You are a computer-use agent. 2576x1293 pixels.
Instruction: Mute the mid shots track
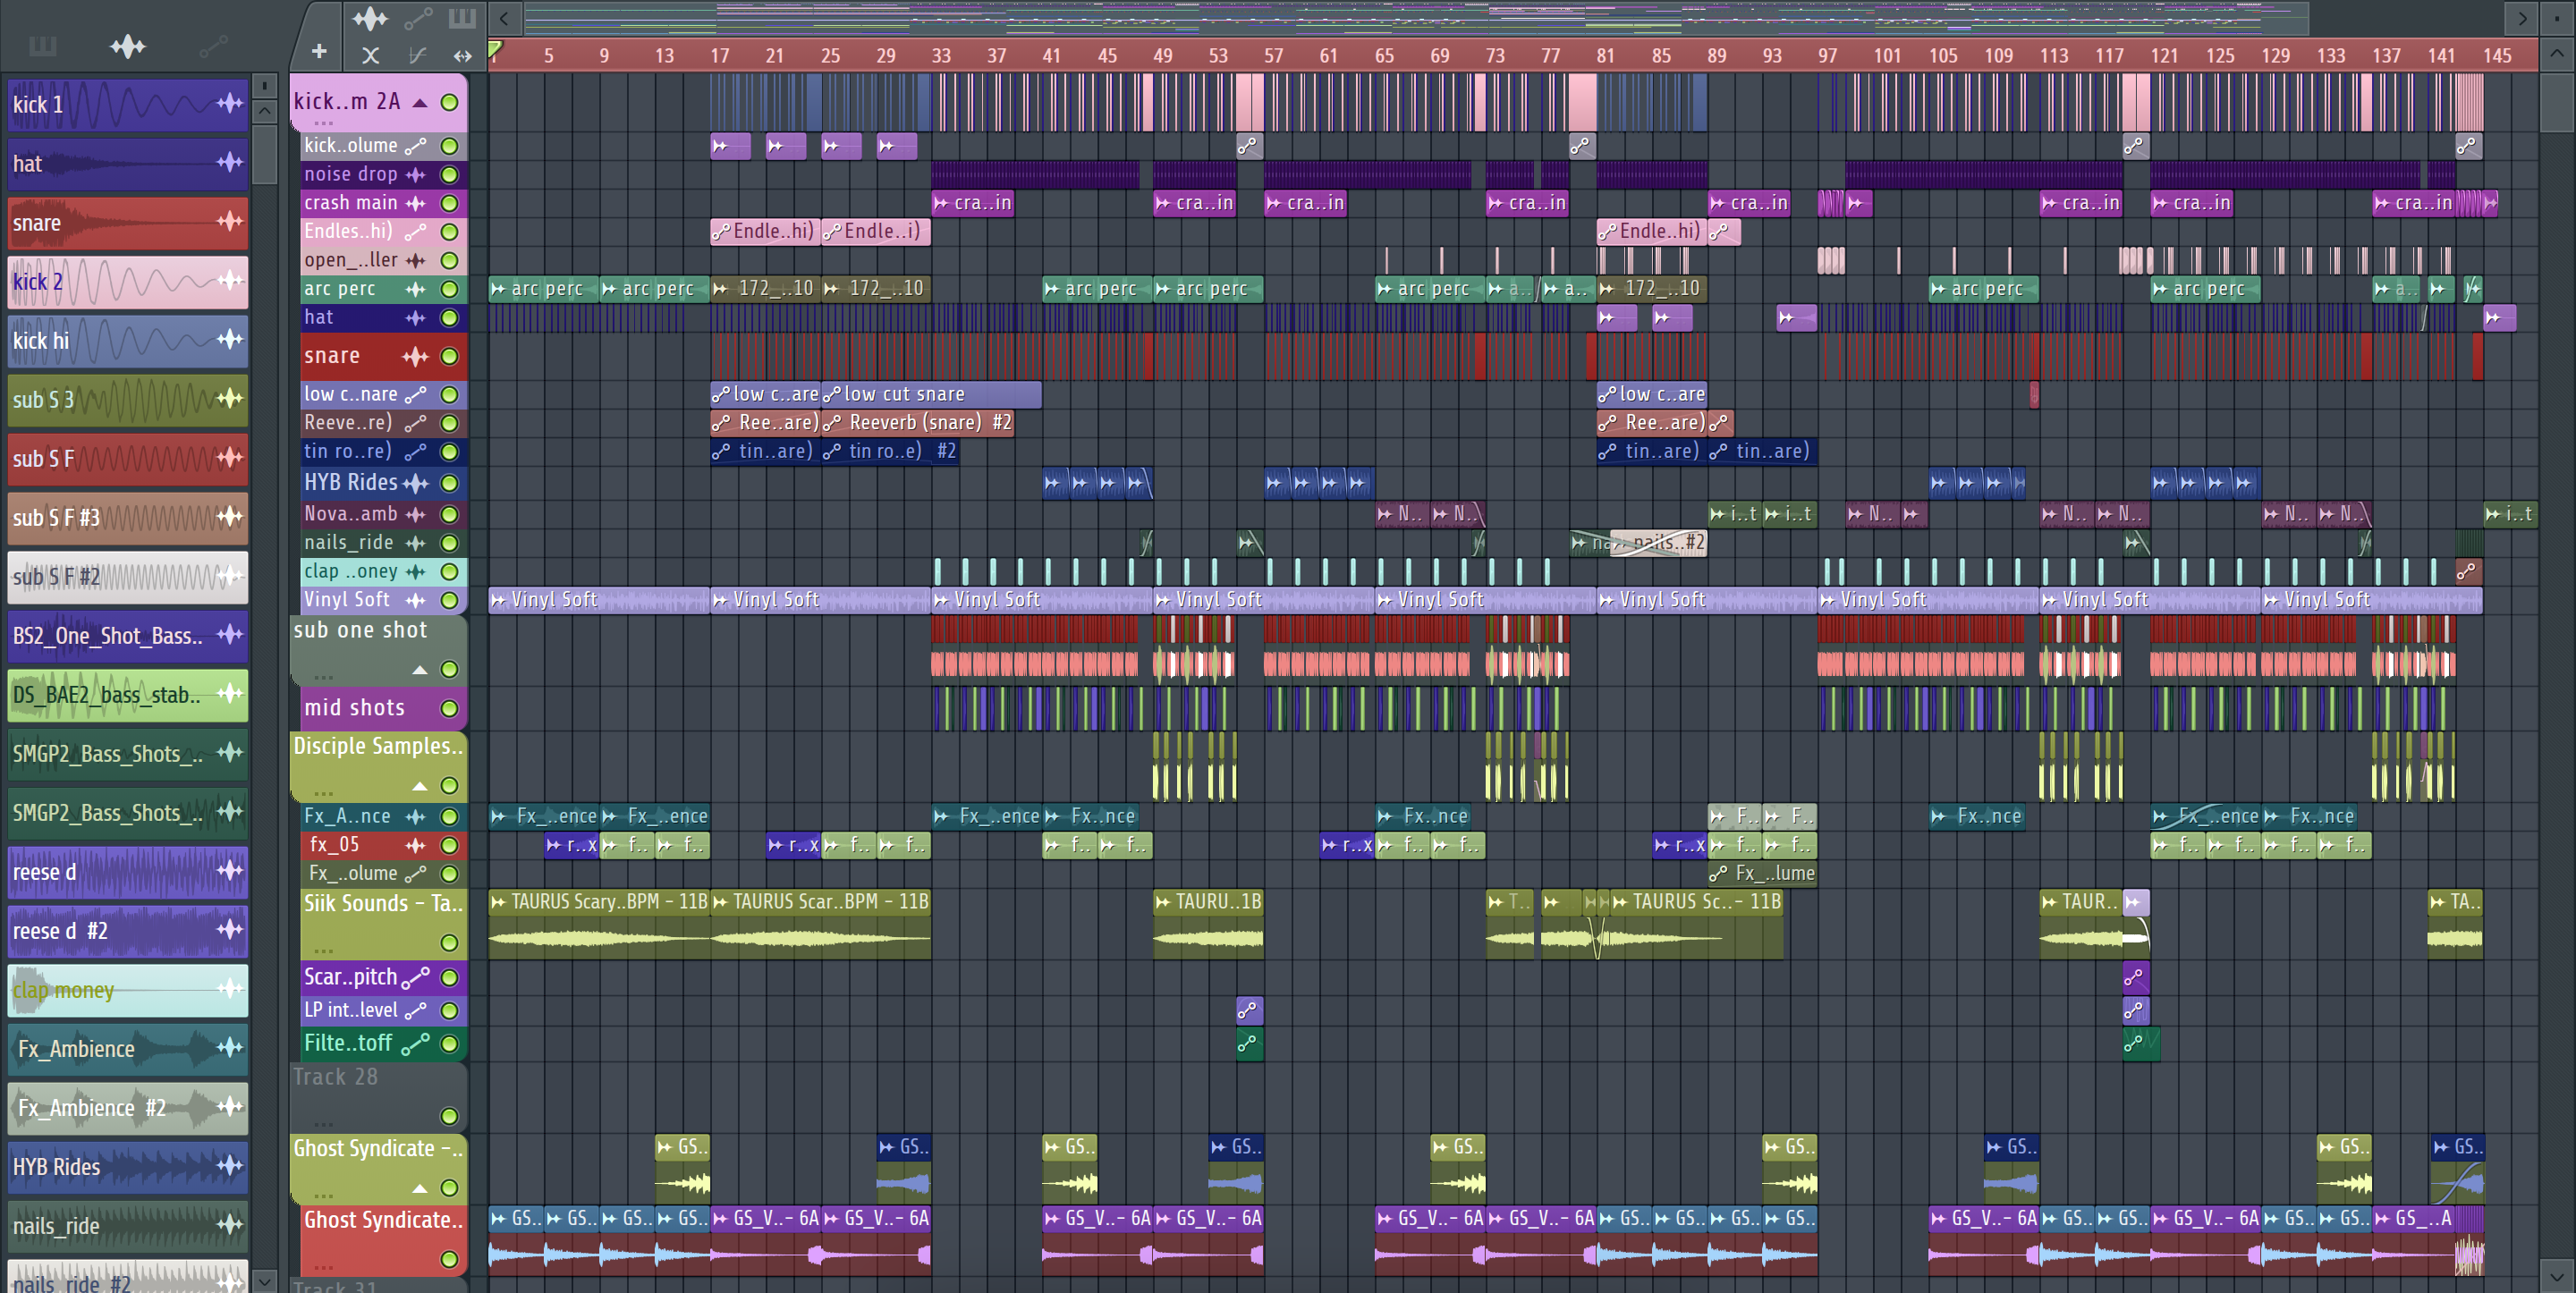click(x=450, y=708)
